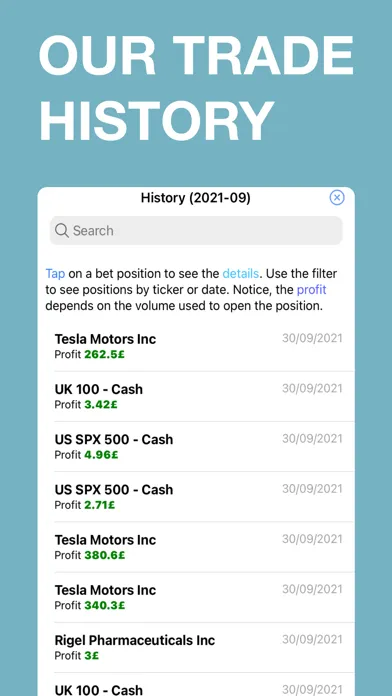
Task: Click the 3£ profit value under Rigel Pharmaceuticals
Action: 91,656
